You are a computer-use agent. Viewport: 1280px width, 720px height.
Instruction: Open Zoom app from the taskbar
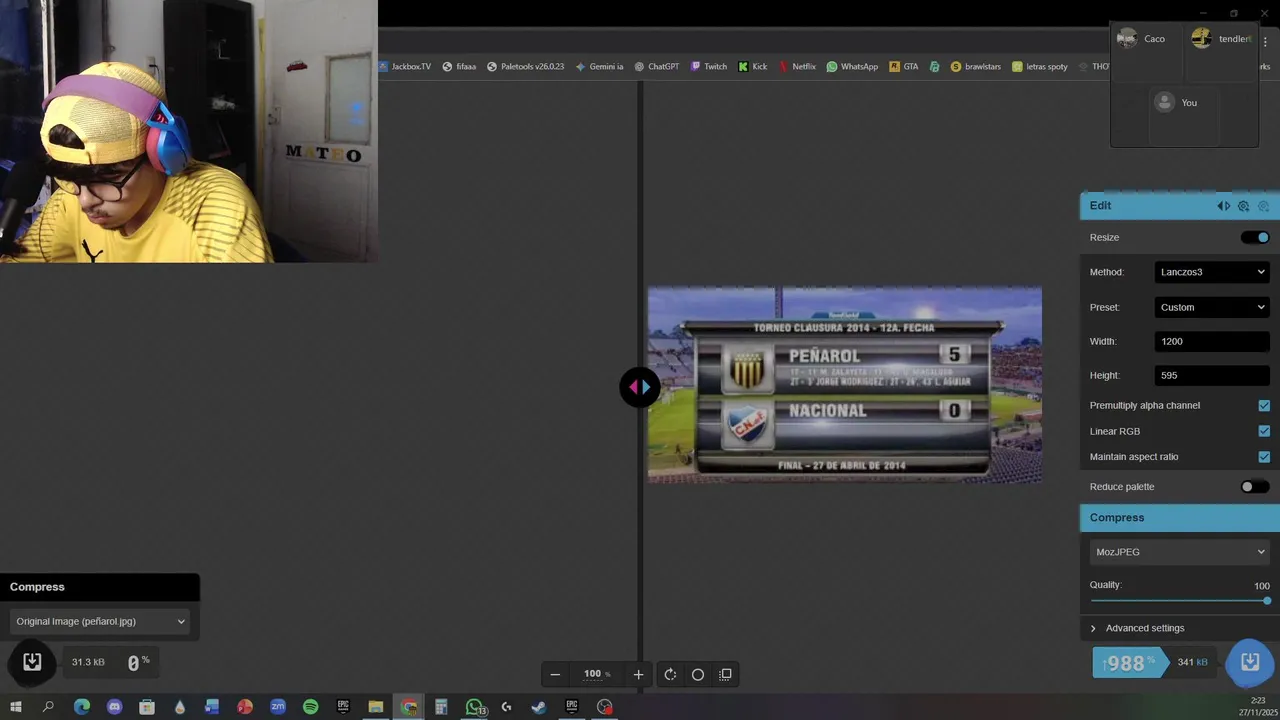pos(278,707)
